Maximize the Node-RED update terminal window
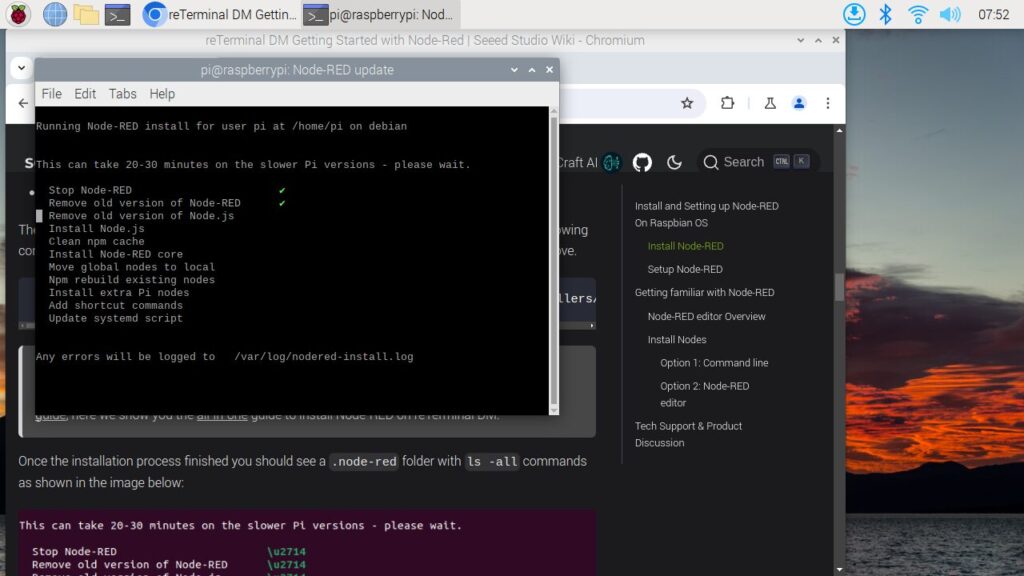The width and height of the screenshot is (1024, 576). click(x=532, y=70)
